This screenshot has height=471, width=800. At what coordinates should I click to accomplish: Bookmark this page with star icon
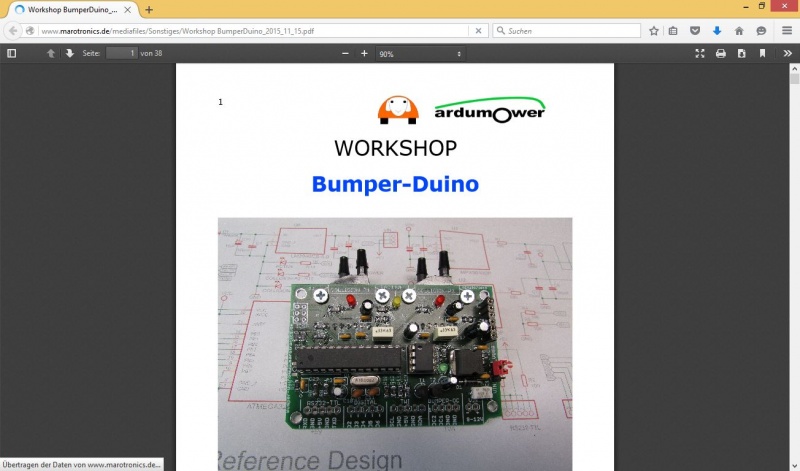click(654, 31)
